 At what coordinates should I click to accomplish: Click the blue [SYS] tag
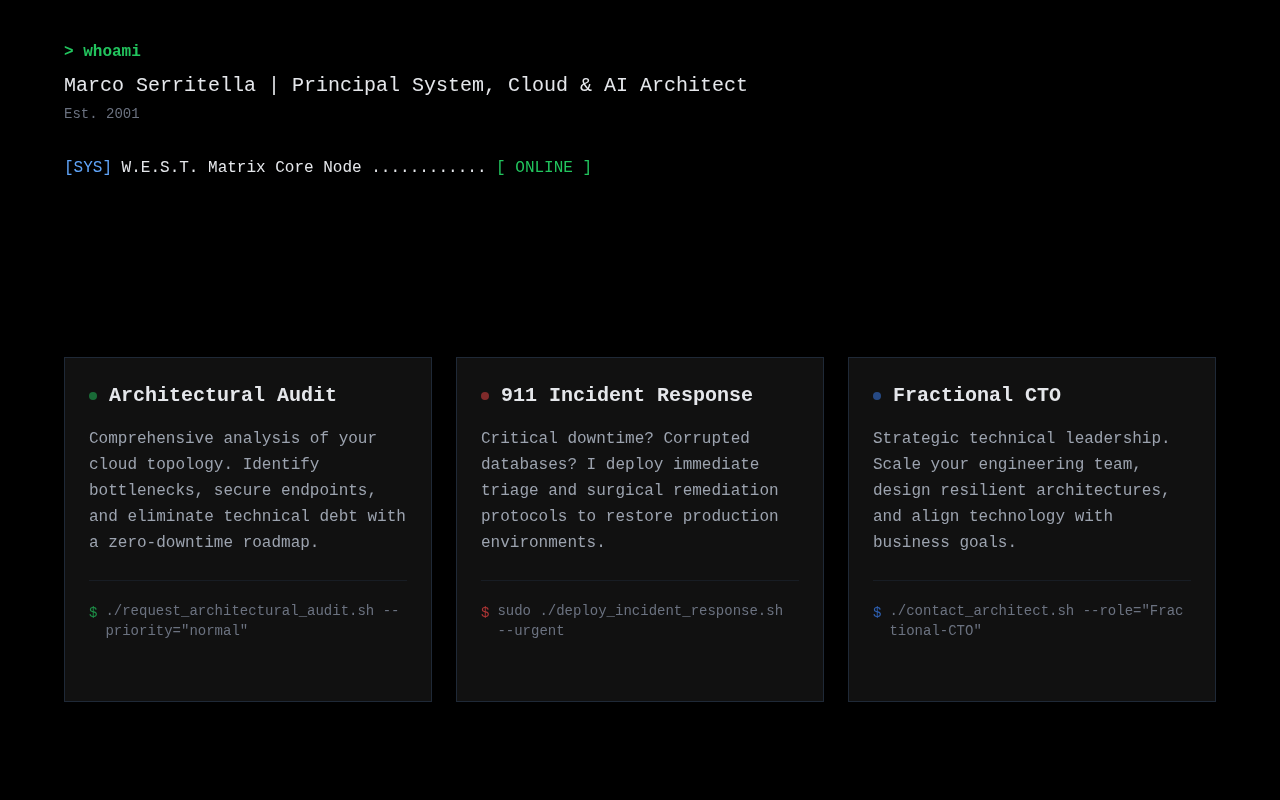pyautogui.click(x=88, y=168)
